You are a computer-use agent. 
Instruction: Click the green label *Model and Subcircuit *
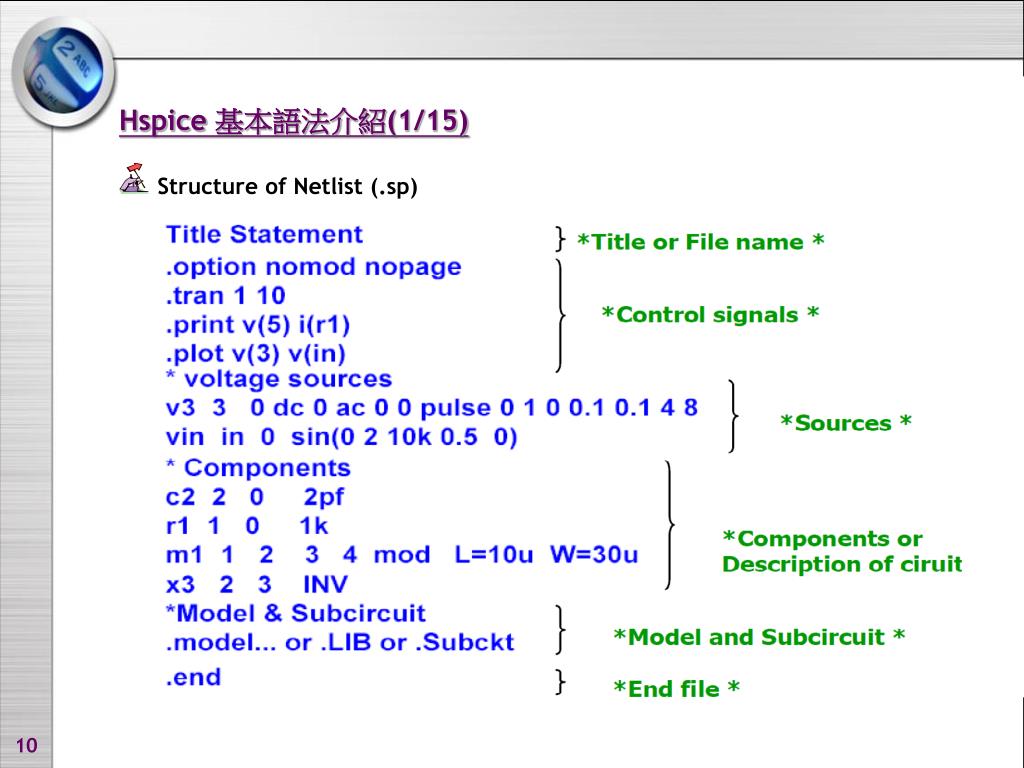coord(760,637)
